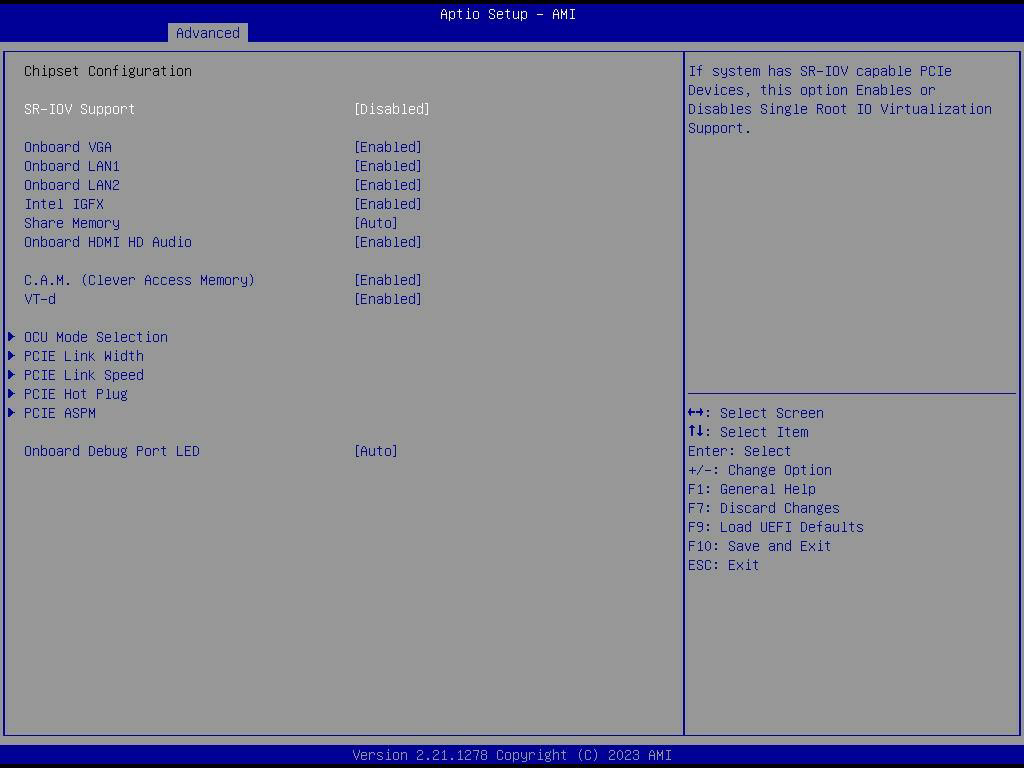Toggle SR-IOV Support Disabled value
1024x768 pixels.
point(391,109)
